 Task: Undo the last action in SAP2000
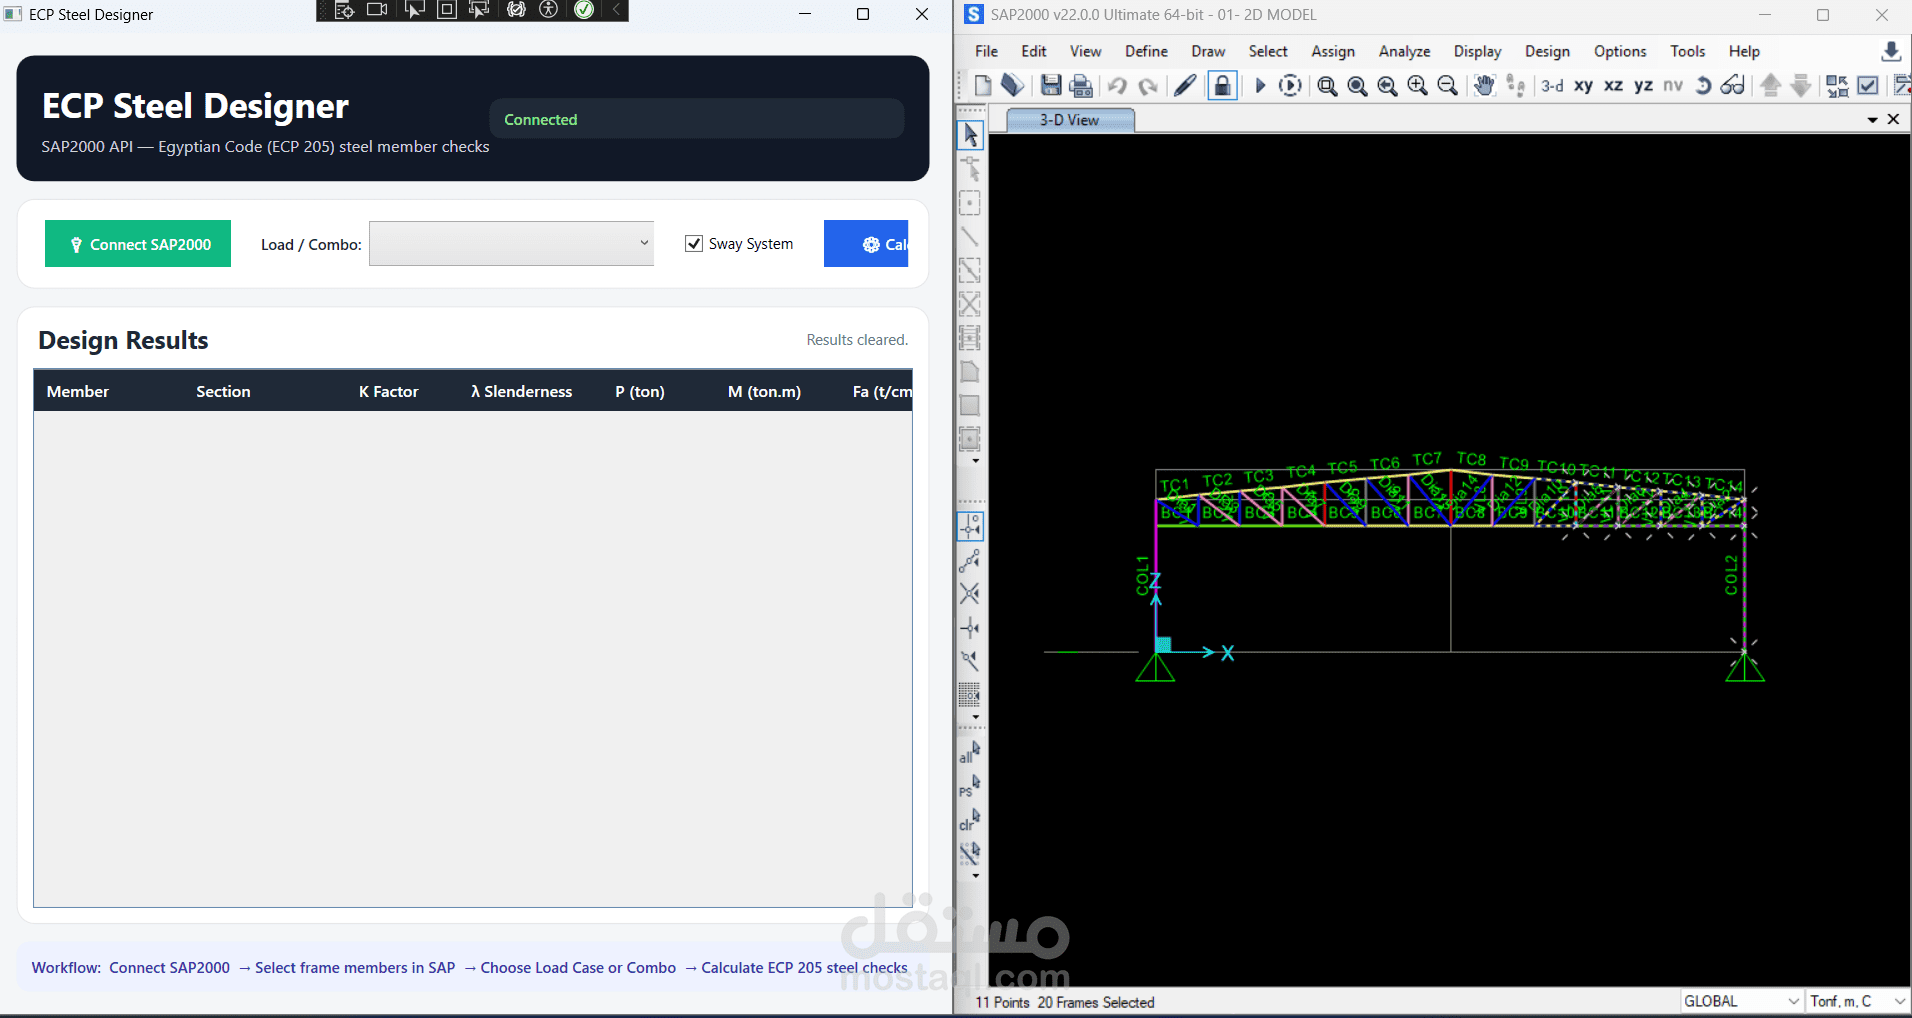pos(1117,86)
